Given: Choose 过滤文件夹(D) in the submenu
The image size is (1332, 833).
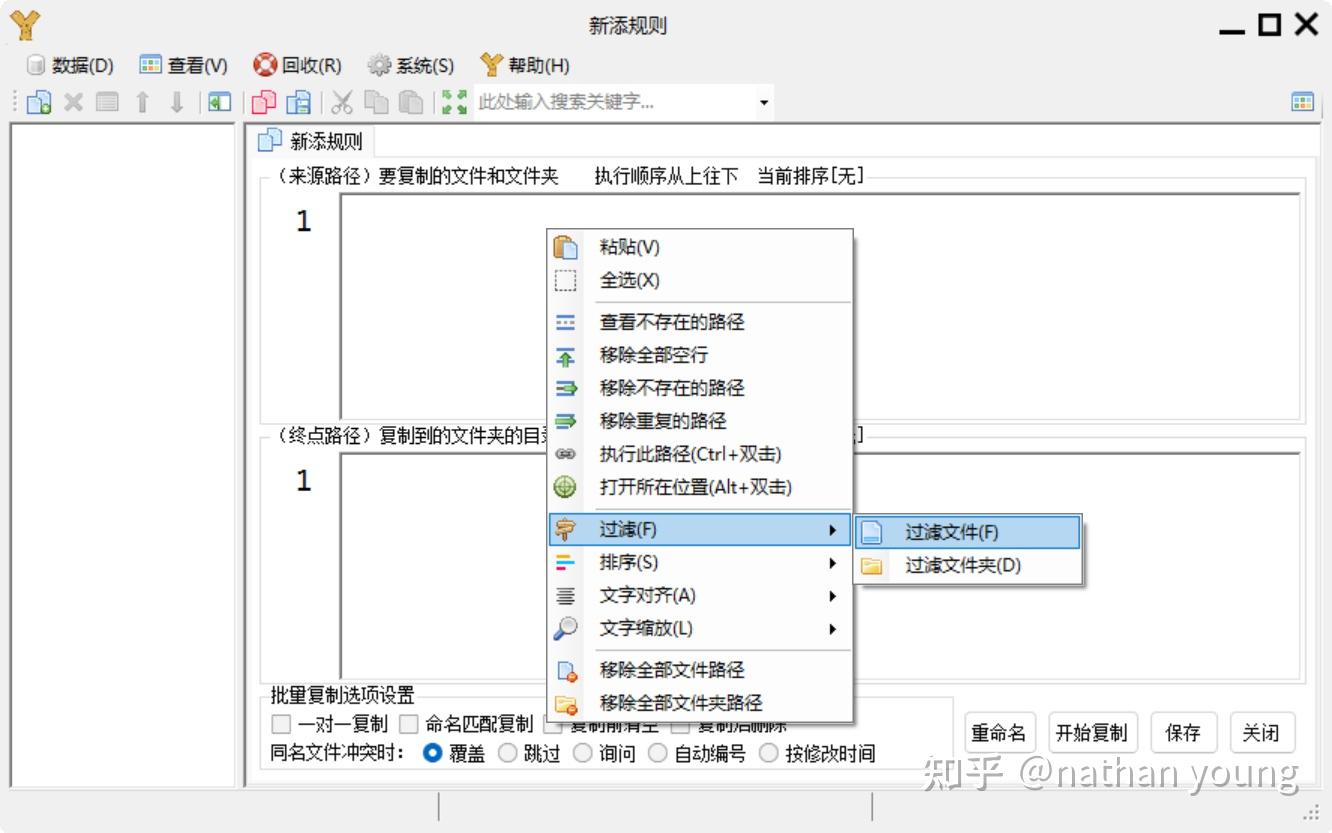Looking at the screenshot, I should 968,566.
